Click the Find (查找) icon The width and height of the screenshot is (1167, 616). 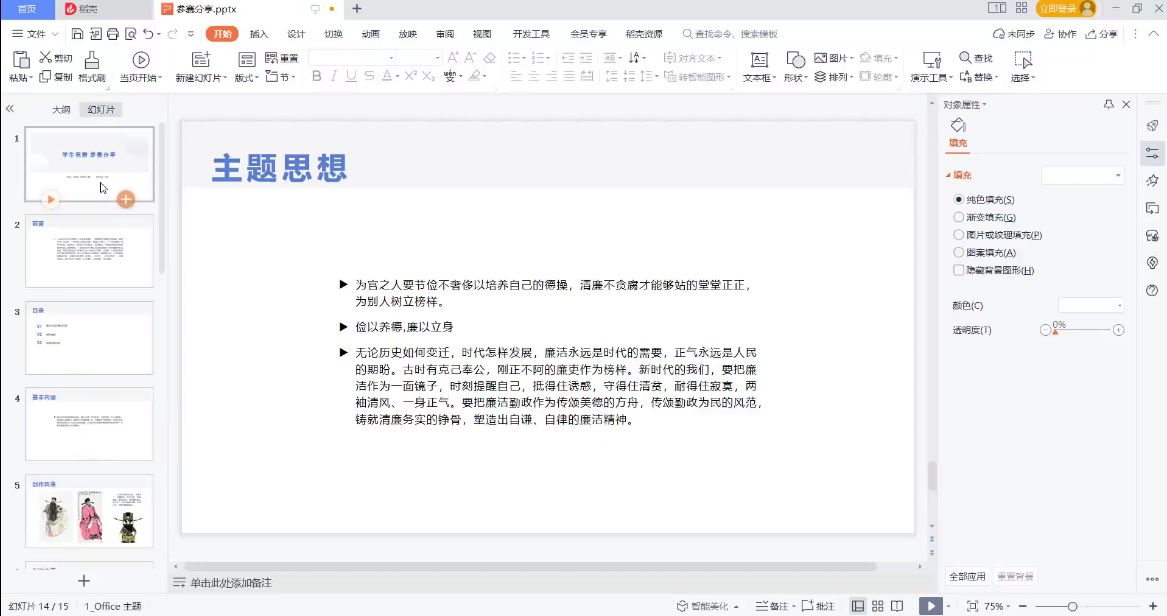975,58
